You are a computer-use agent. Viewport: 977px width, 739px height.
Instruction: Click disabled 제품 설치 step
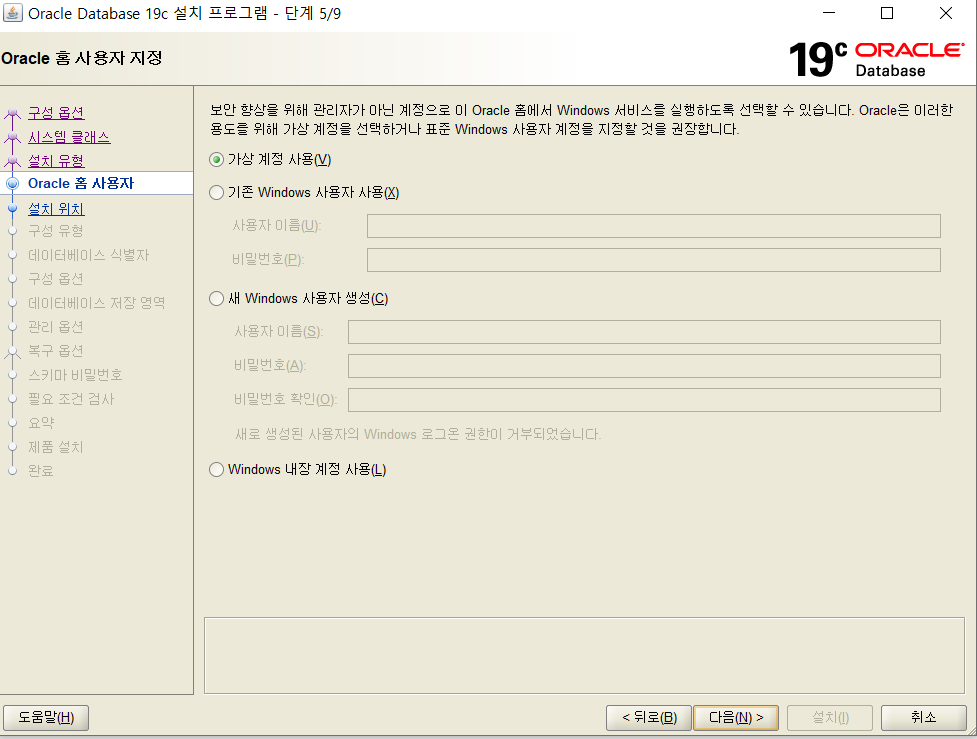(55, 447)
